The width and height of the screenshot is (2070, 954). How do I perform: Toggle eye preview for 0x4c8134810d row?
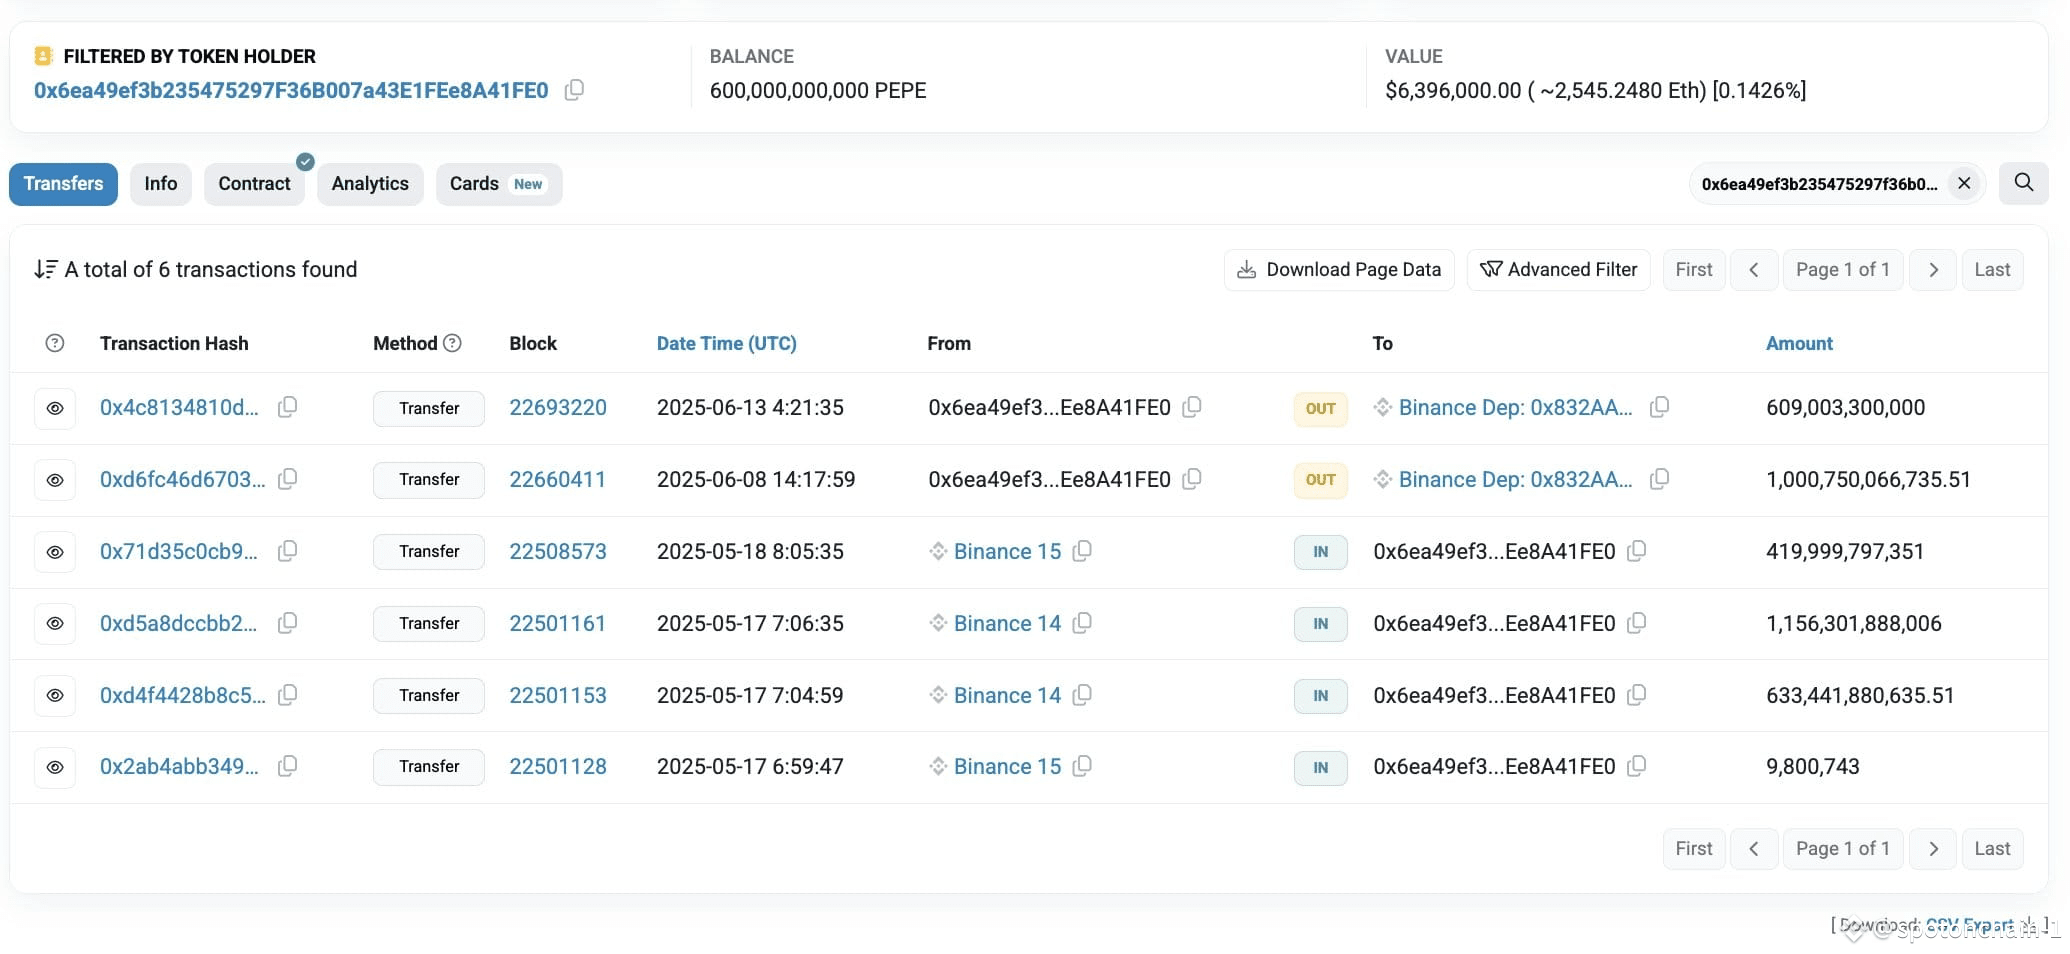pos(55,408)
